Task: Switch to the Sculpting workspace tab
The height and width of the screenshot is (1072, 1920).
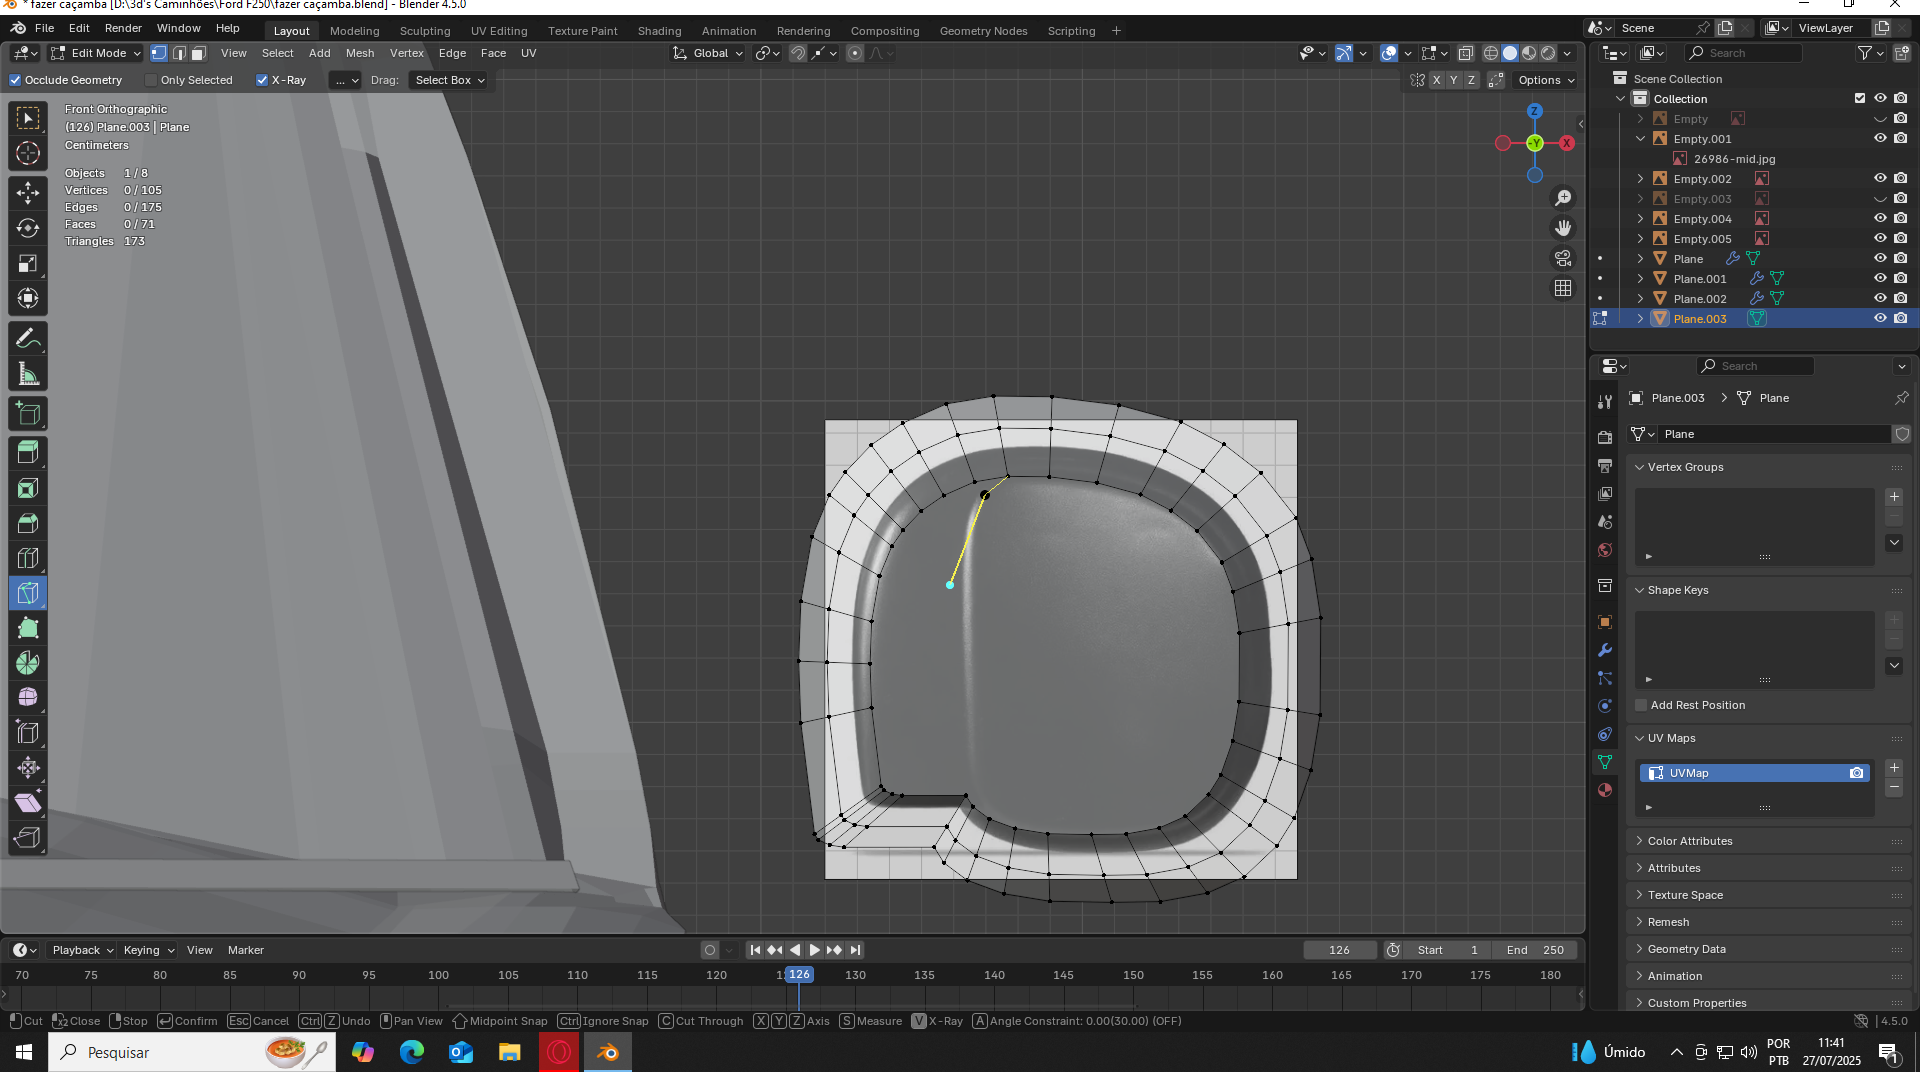Action: [x=425, y=31]
